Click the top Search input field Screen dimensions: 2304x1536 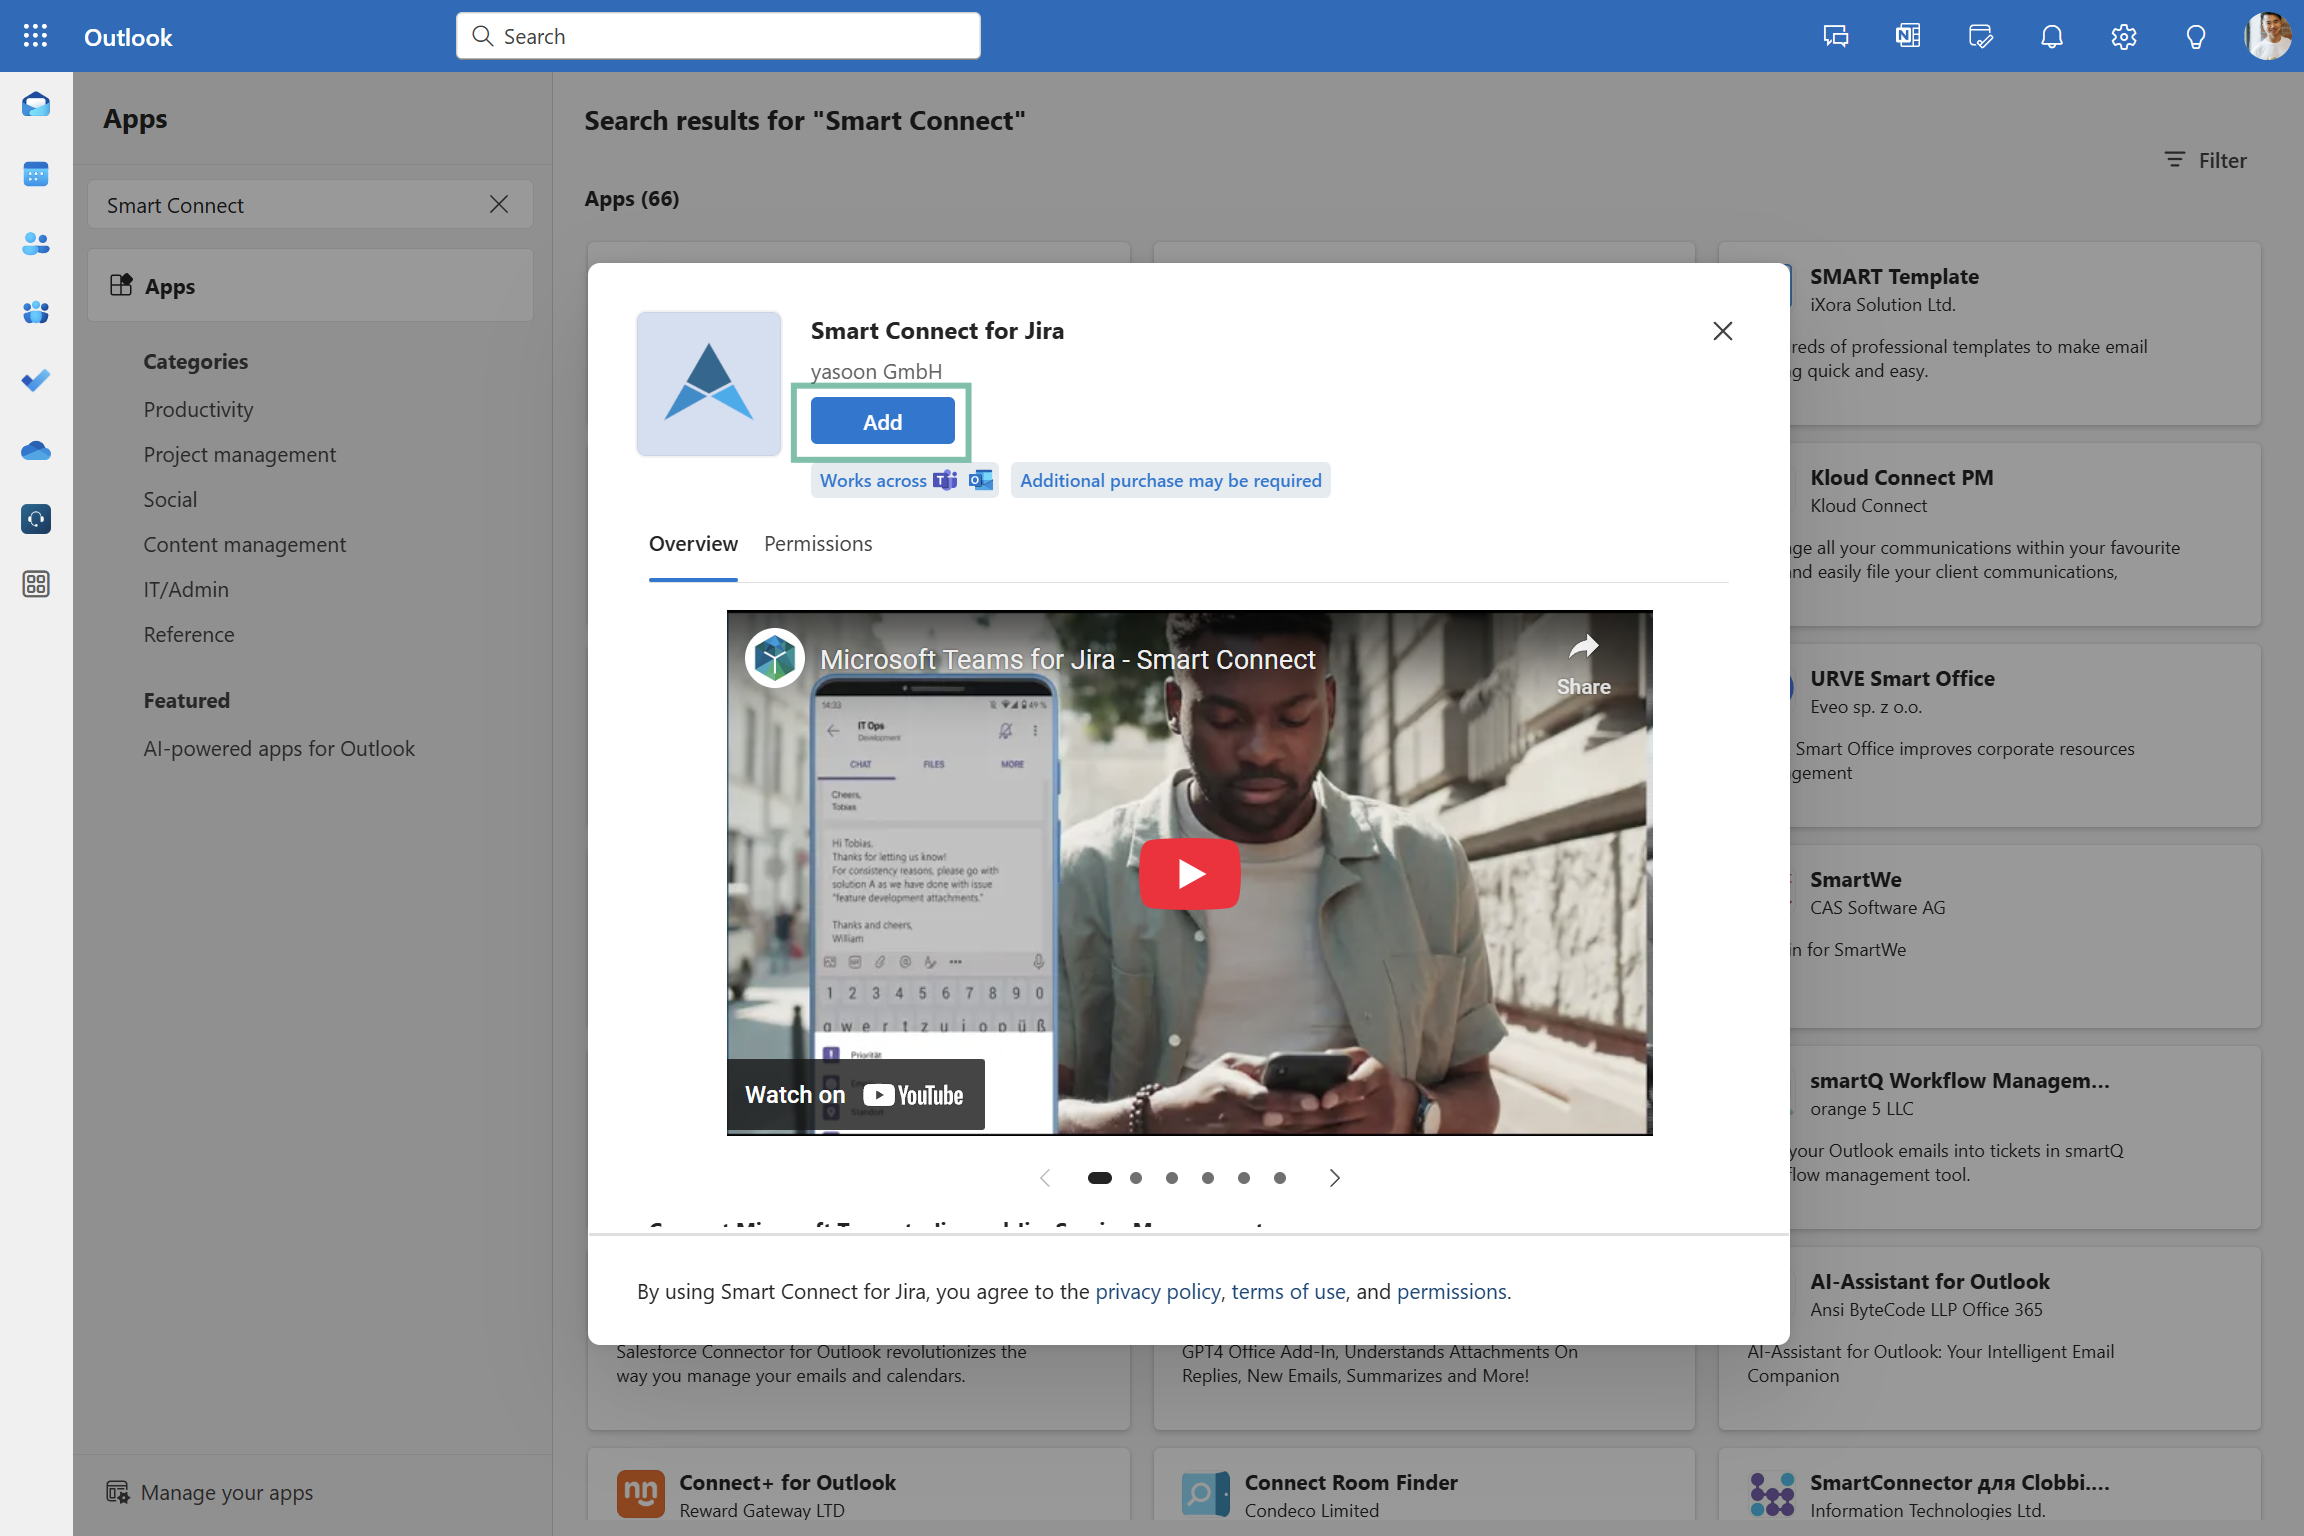coord(718,37)
